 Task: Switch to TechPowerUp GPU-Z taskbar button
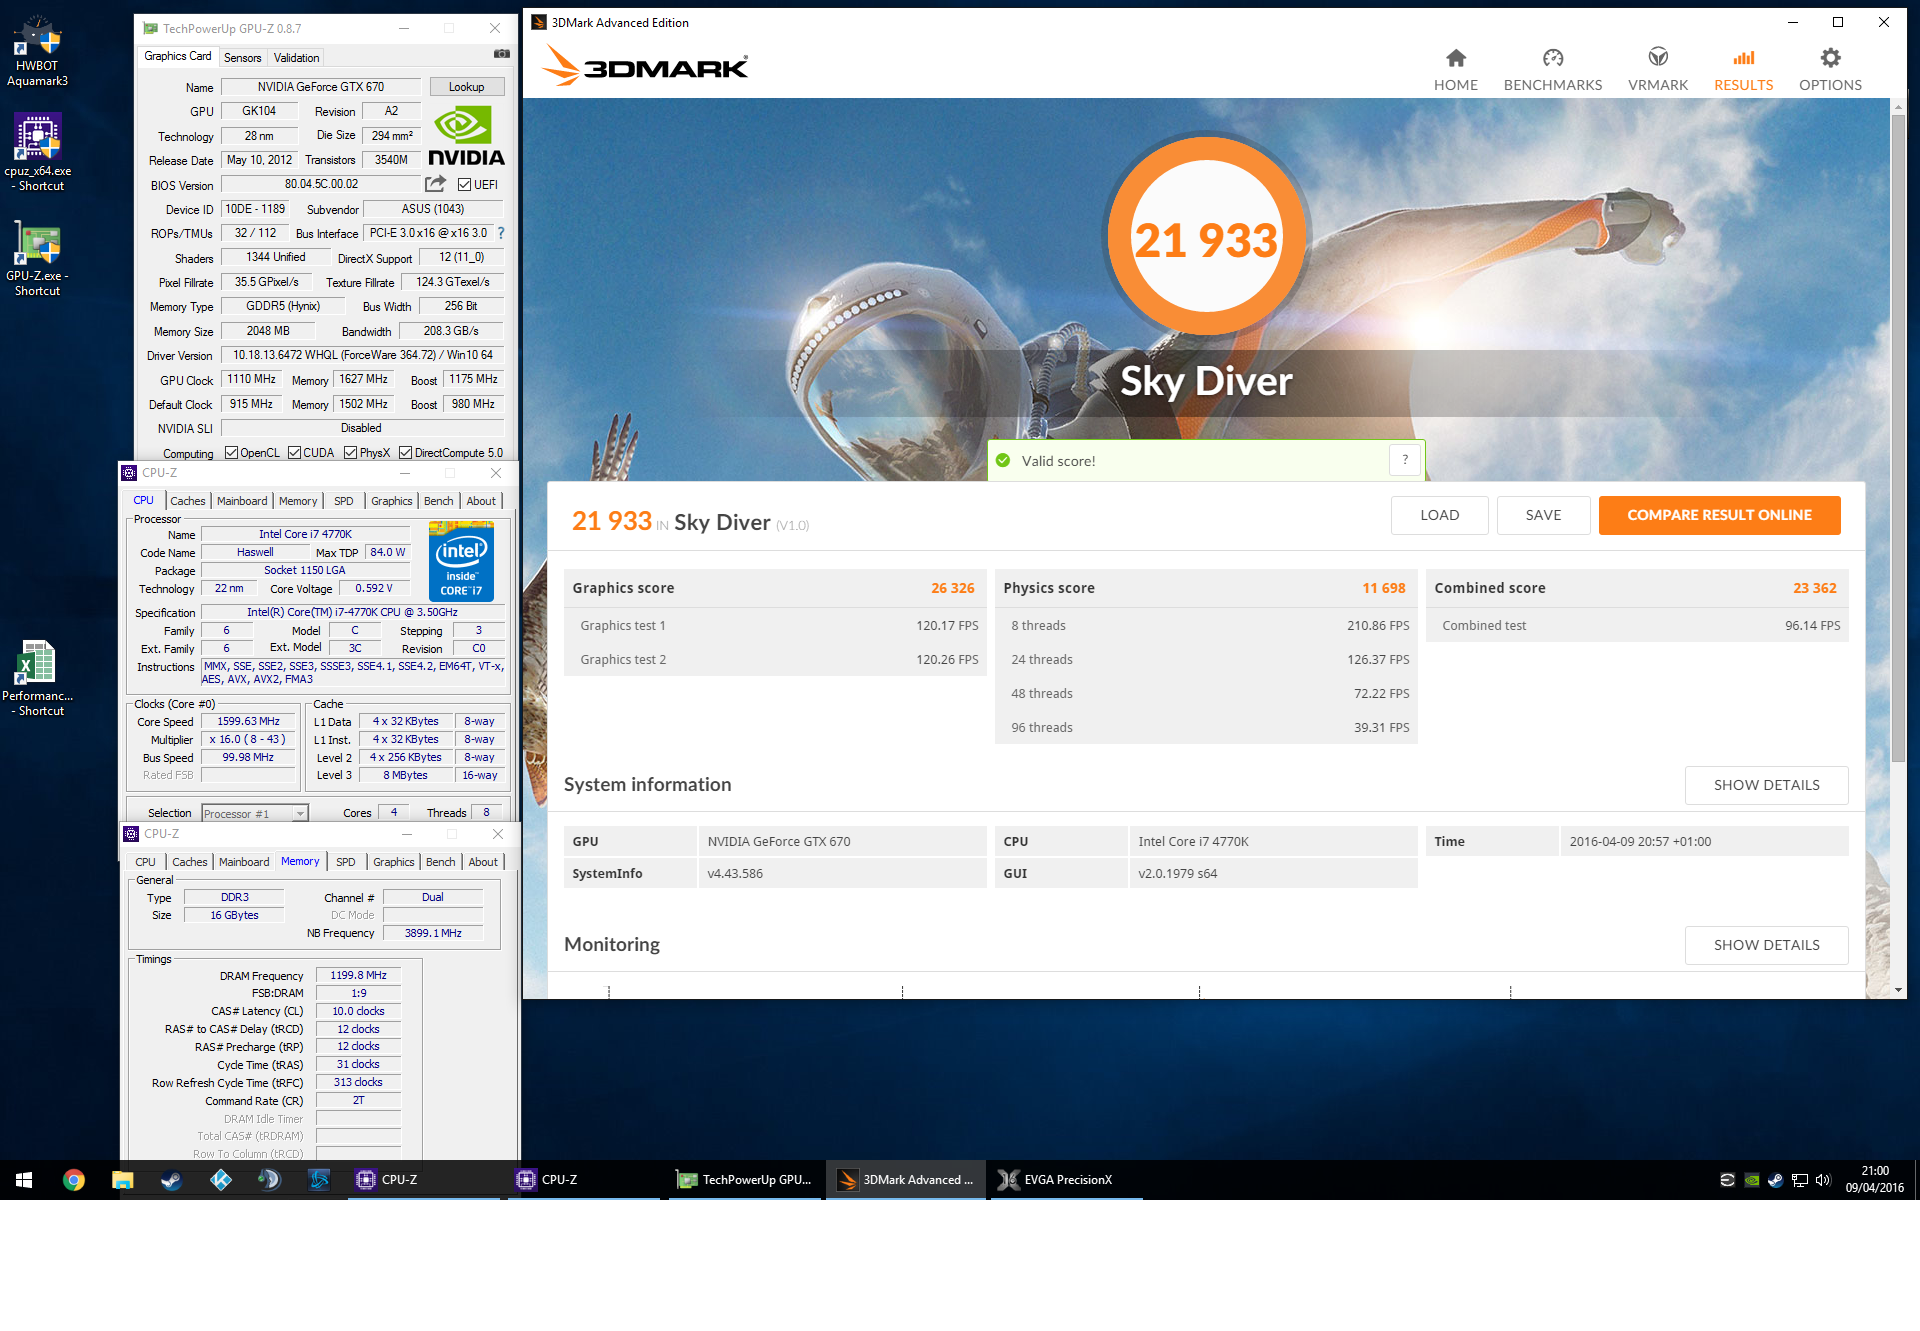746,1180
